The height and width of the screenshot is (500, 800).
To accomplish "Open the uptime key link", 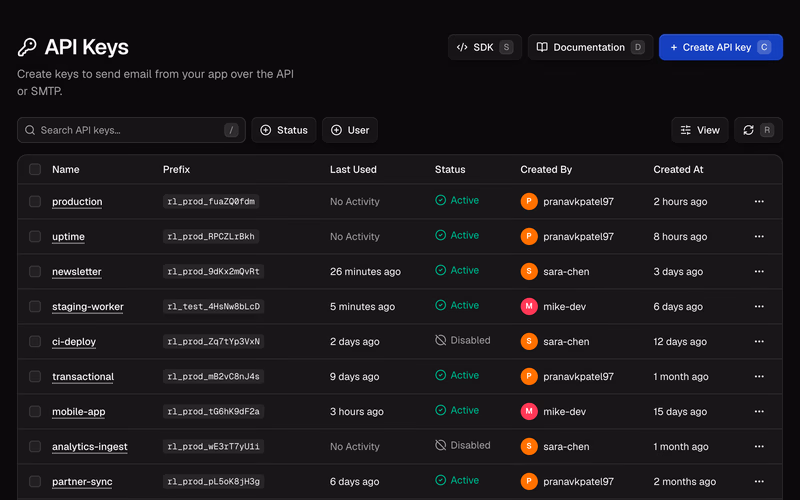I will tap(68, 236).
